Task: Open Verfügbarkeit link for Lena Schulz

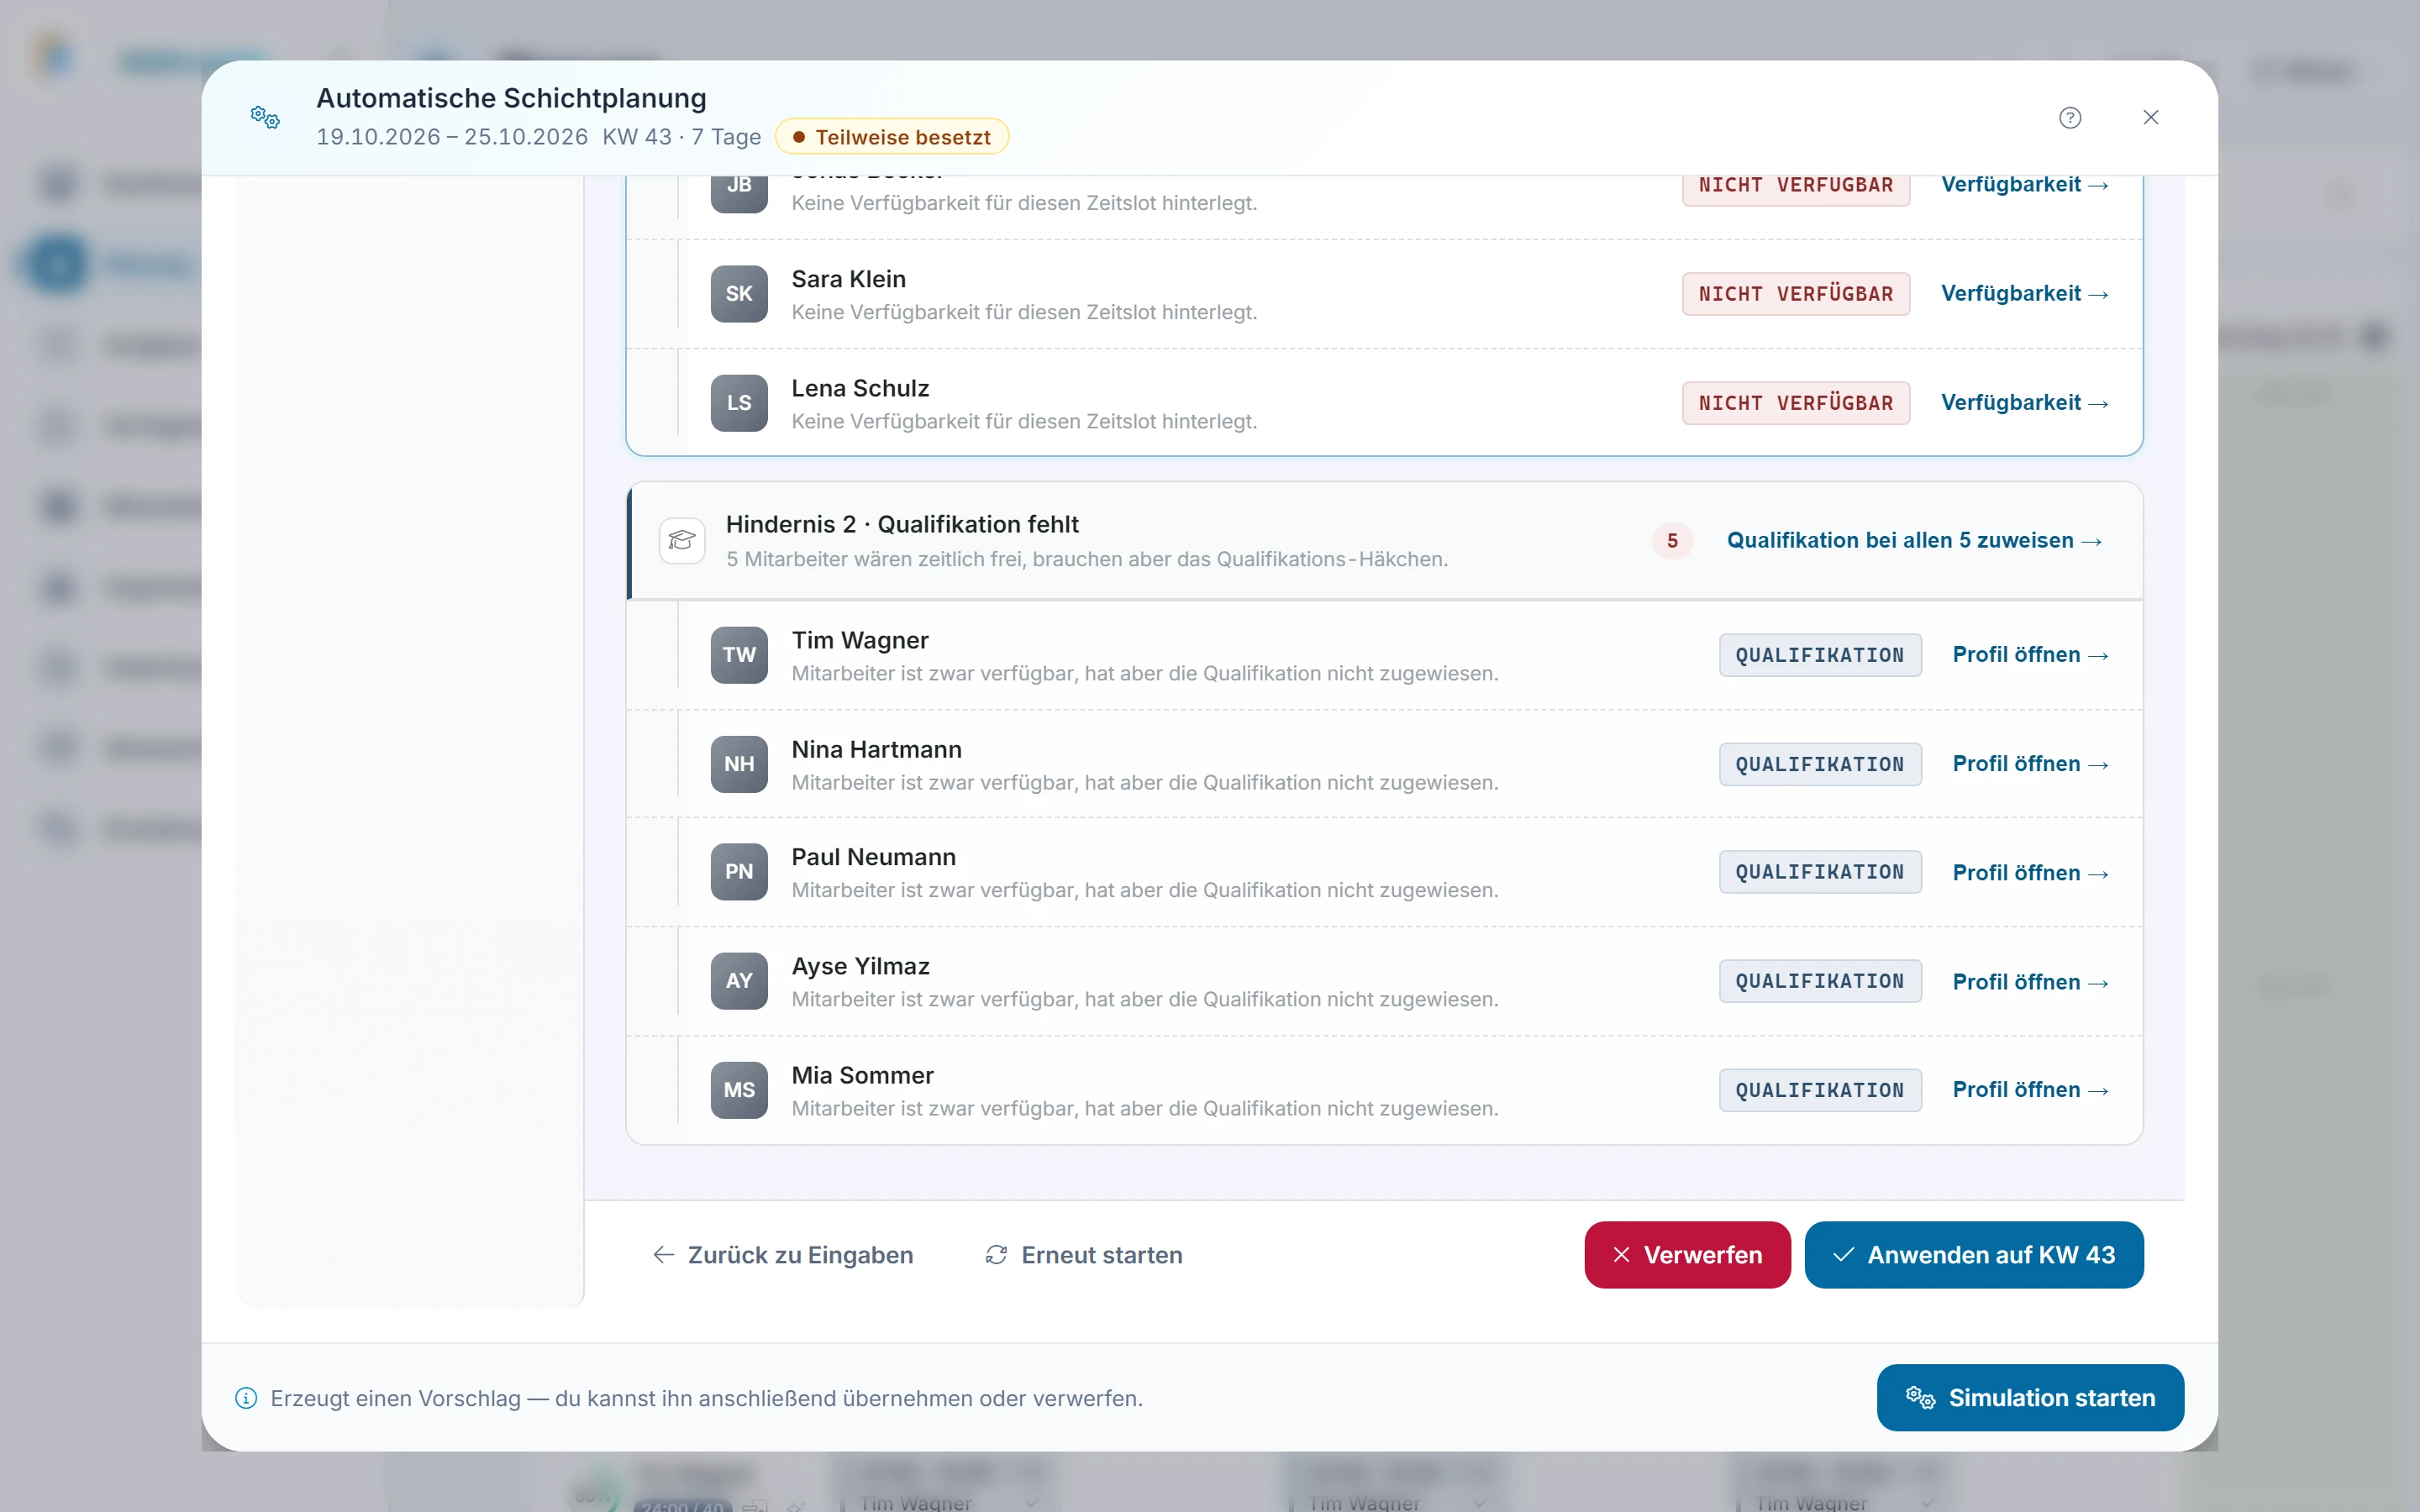Action: pos(2025,402)
